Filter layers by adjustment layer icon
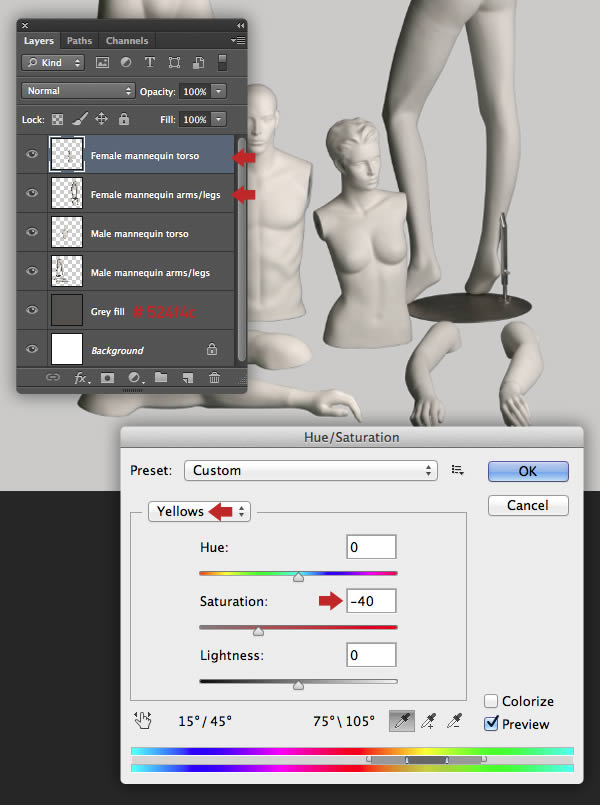600x805 pixels. tap(126, 62)
